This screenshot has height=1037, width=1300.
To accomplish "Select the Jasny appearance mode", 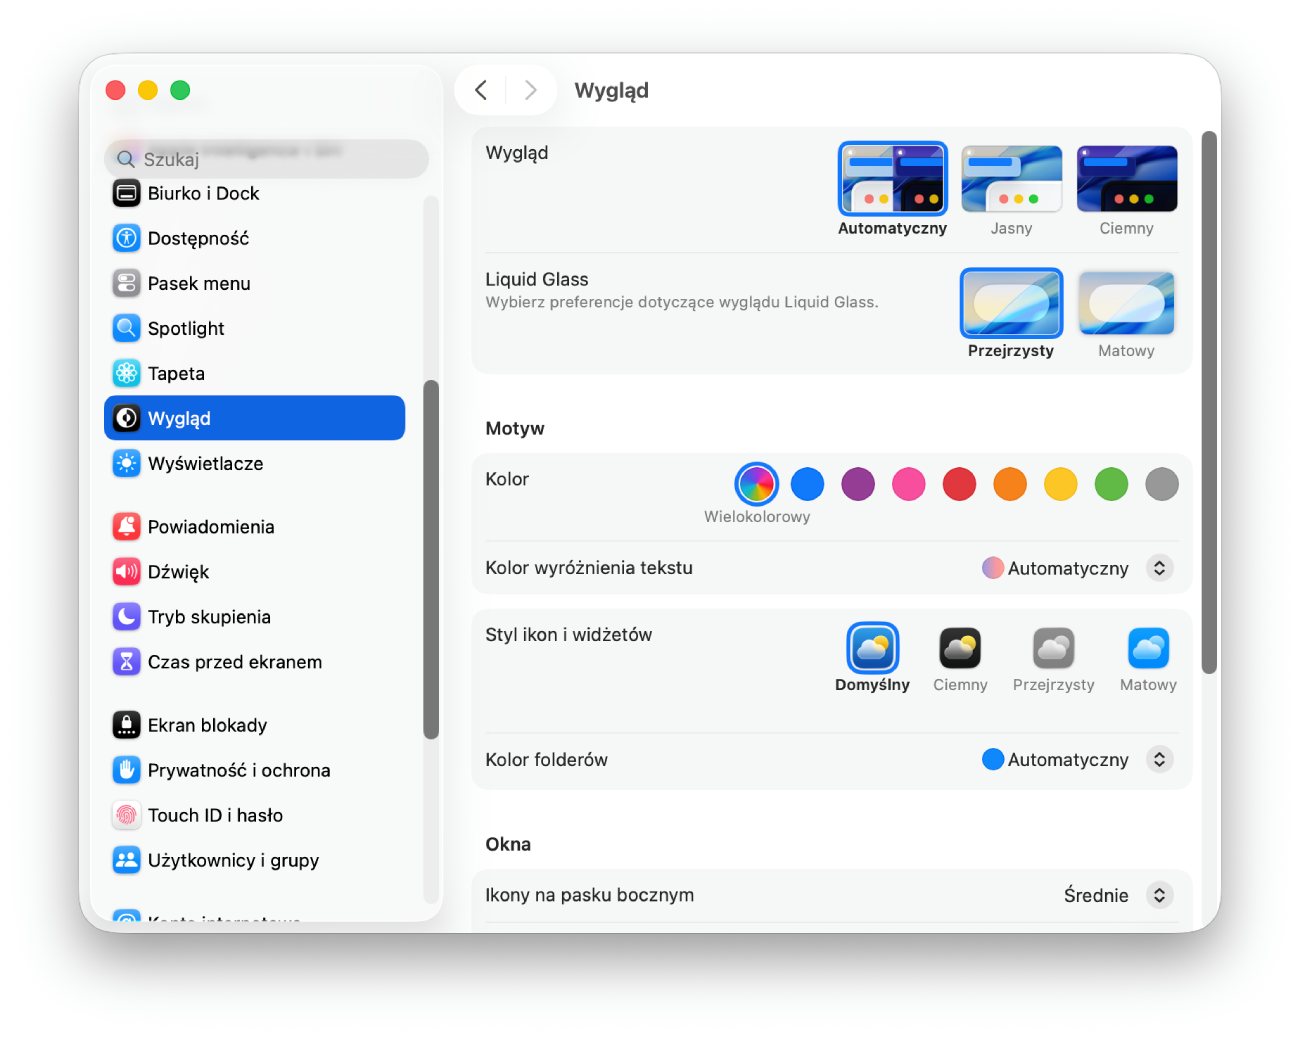I will click(x=1011, y=180).
